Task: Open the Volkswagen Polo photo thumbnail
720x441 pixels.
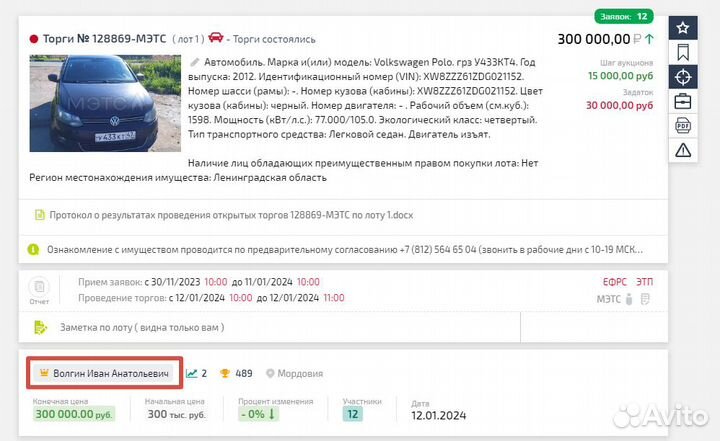Action: click(105, 103)
